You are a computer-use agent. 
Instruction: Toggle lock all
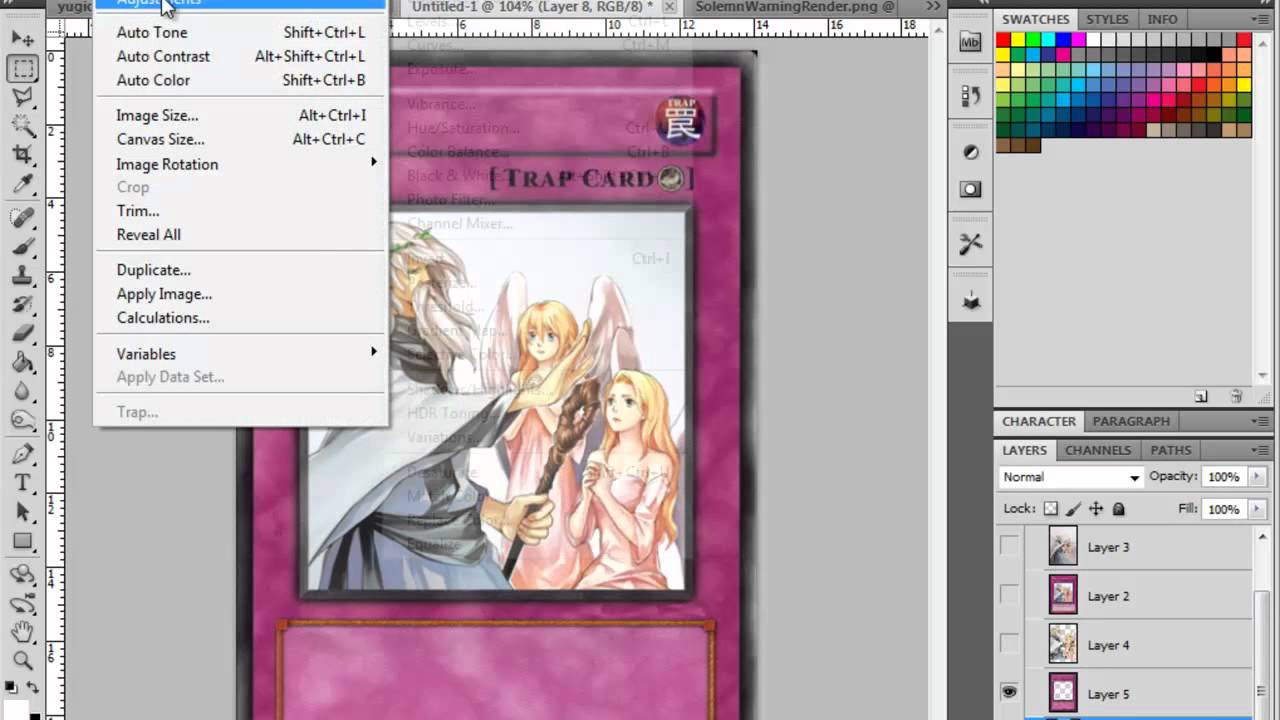1119,509
